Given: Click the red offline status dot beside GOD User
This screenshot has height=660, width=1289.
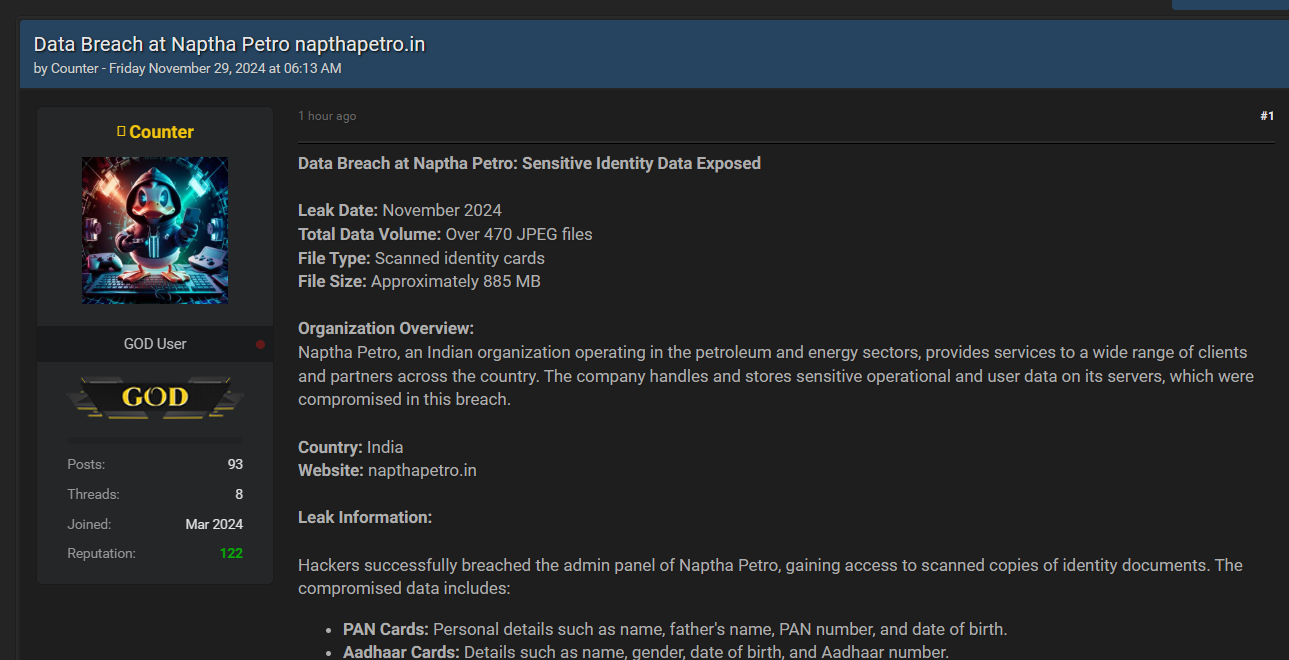Looking at the screenshot, I should click(261, 344).
